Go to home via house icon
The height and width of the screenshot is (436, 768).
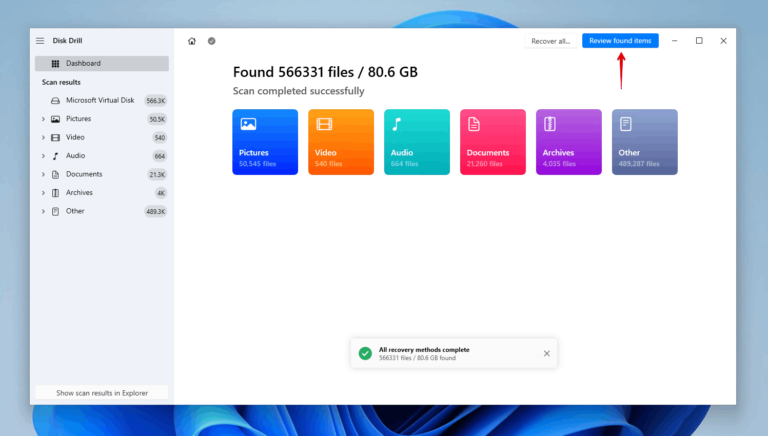(x=192, y=41)
